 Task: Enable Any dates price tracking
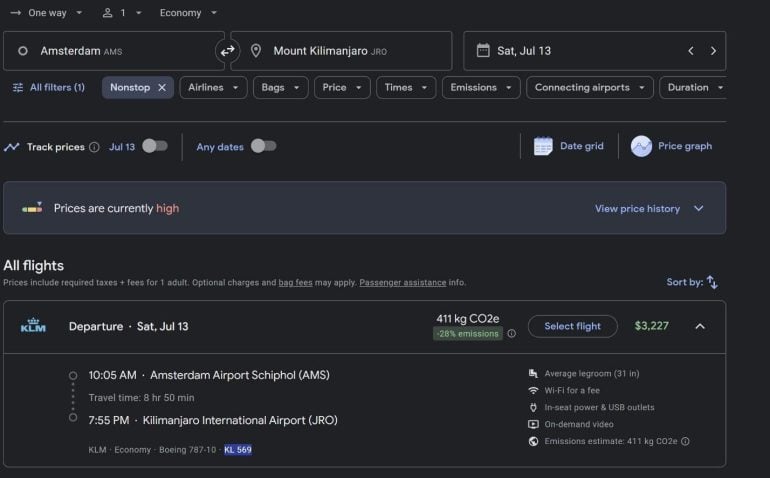pyautogui.click(x=263, y=146)
